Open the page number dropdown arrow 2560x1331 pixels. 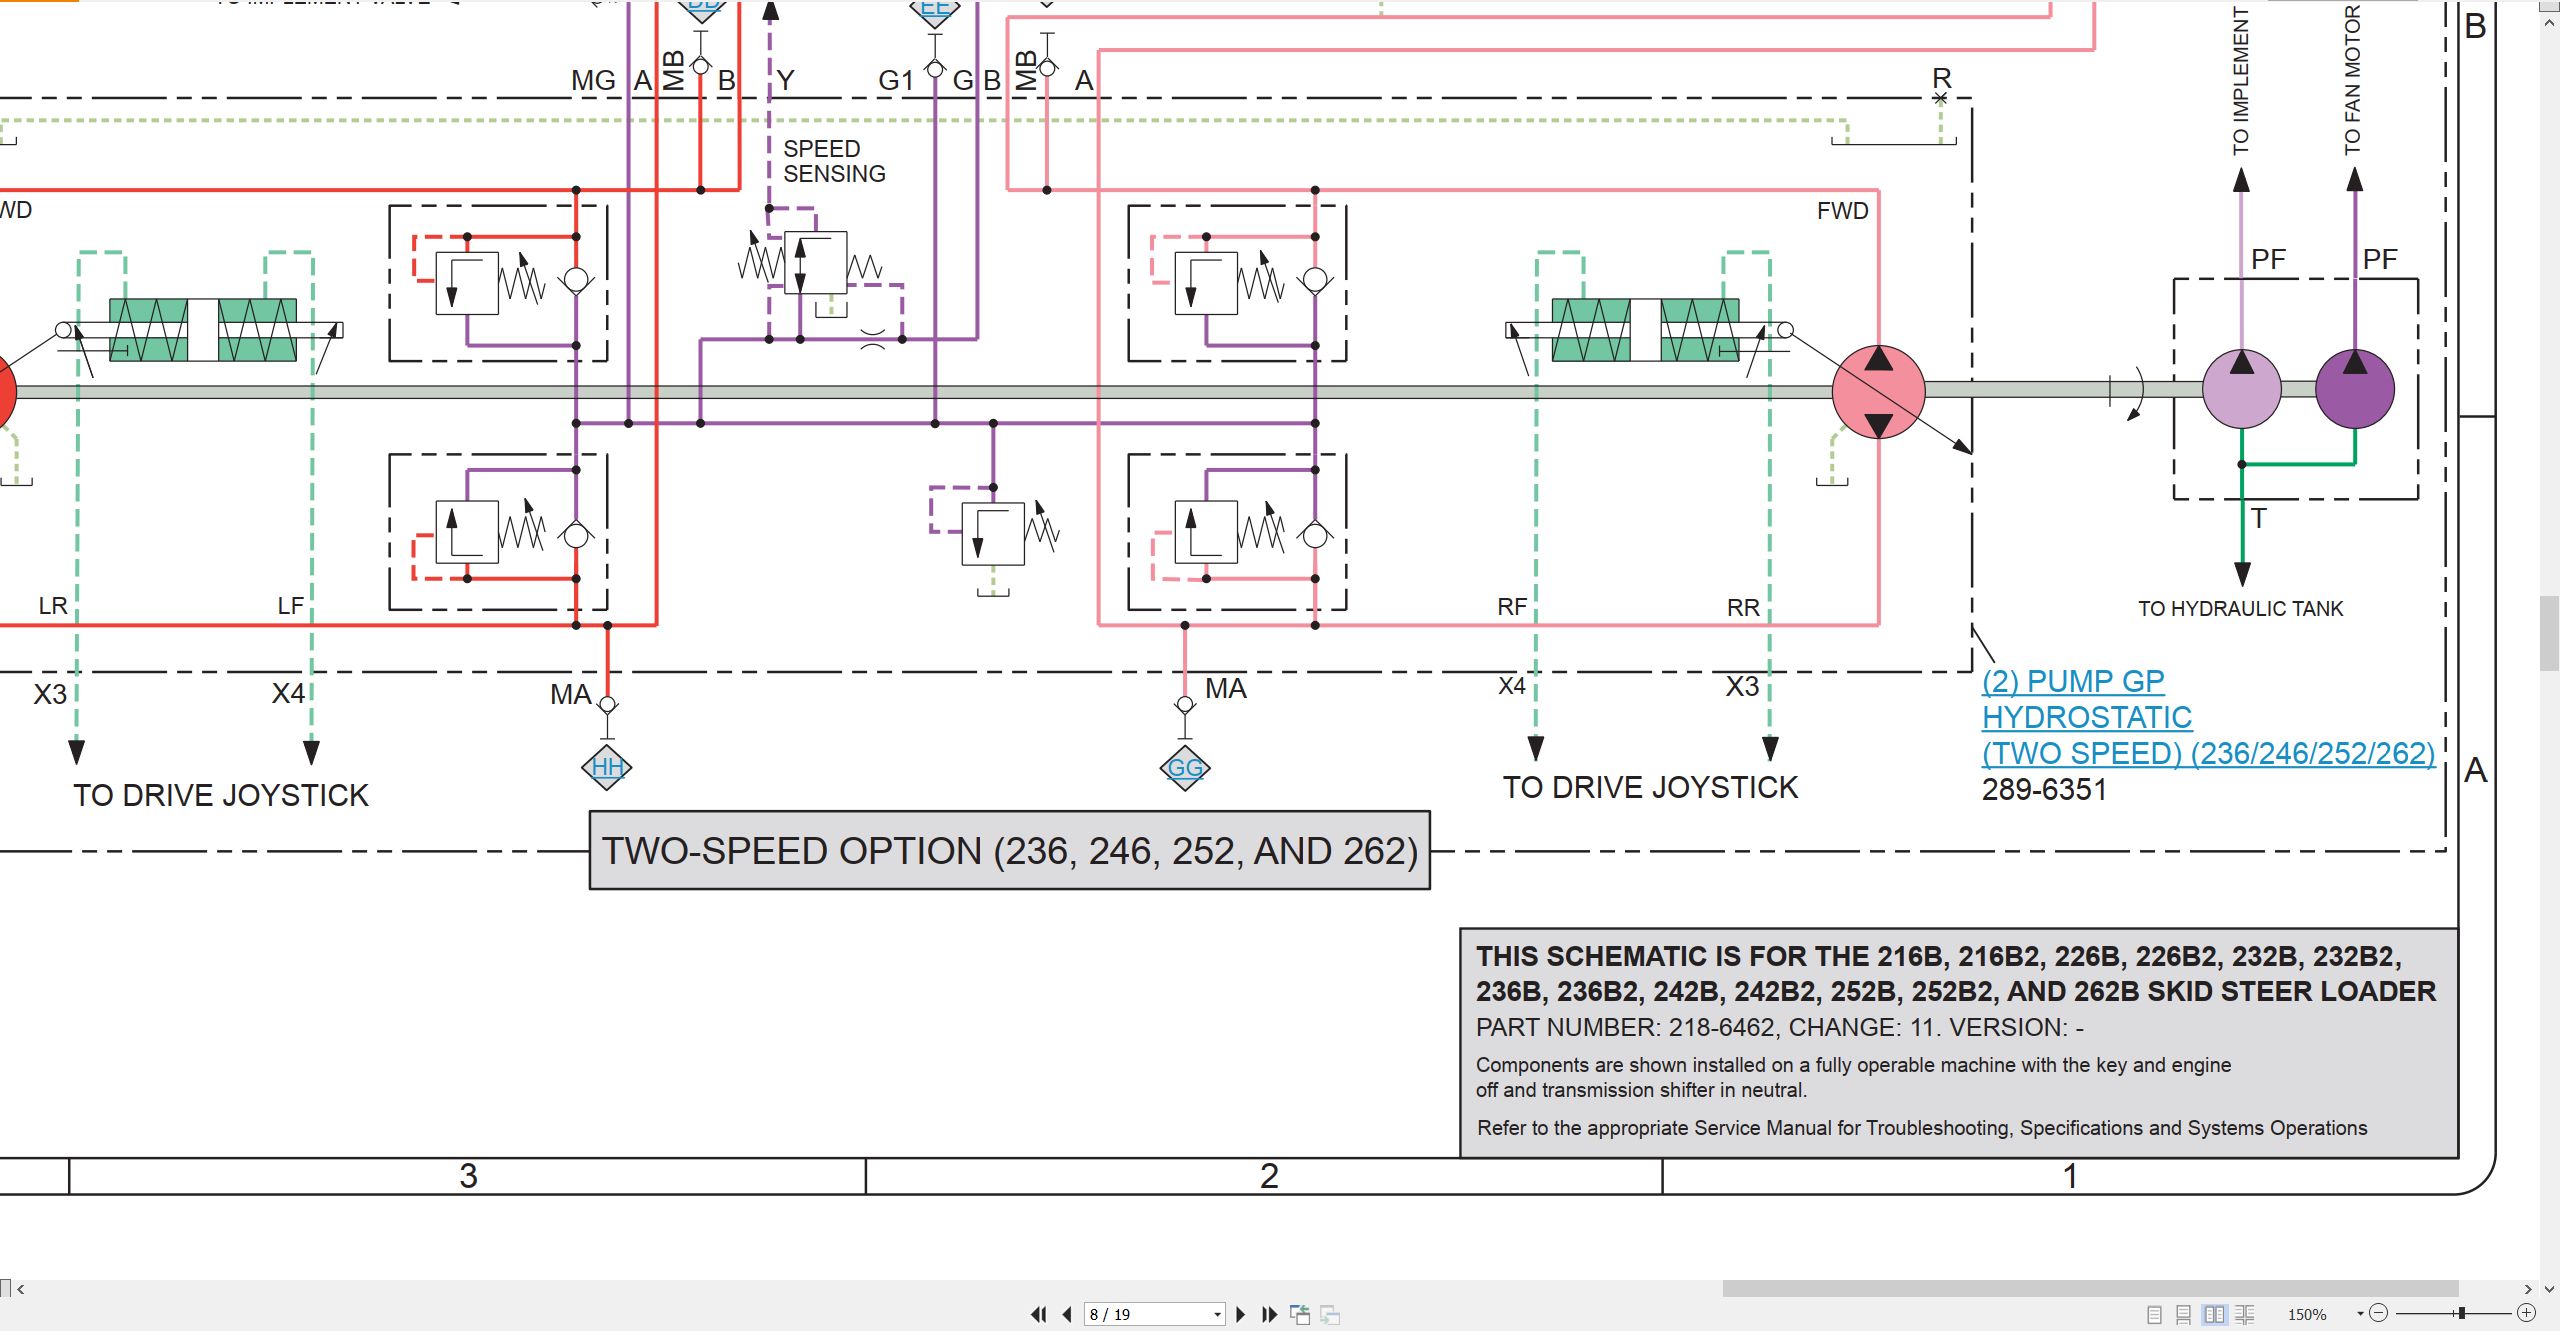1217,1314
